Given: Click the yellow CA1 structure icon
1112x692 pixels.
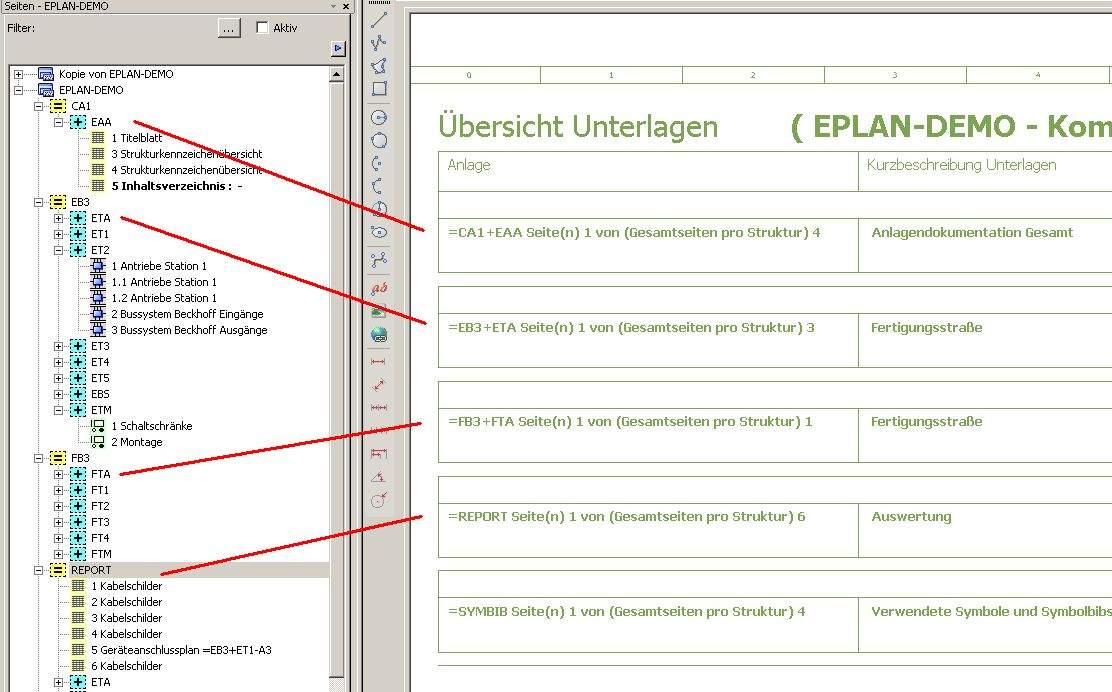Looking at the screenshot, I should coord(58,106).
